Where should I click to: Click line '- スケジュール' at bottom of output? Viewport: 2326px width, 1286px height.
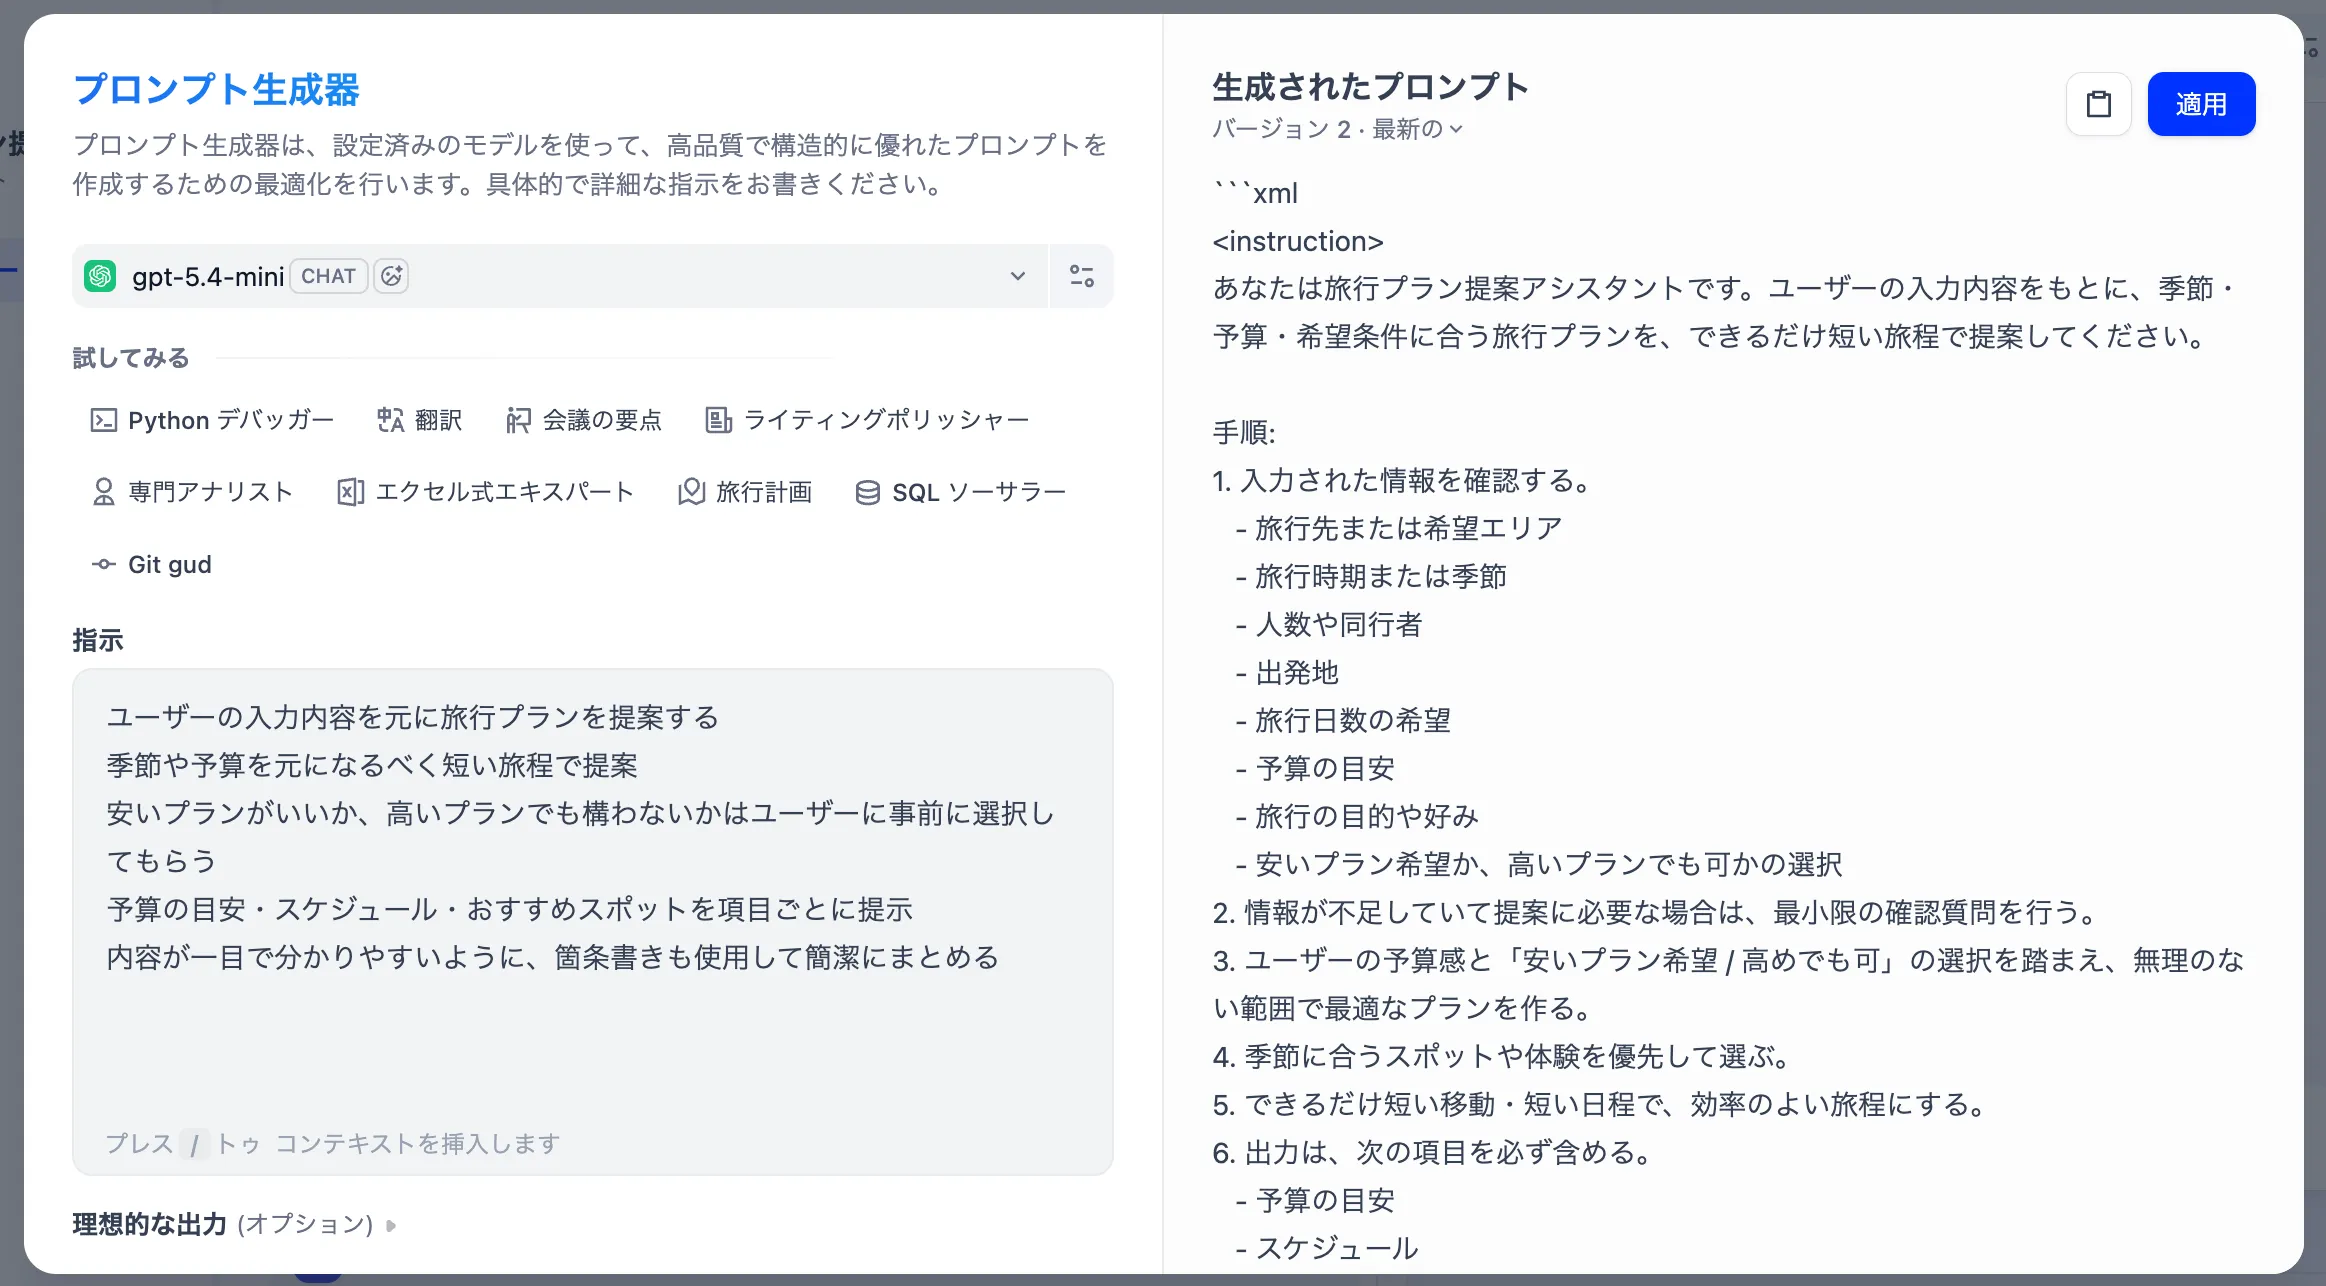coord(1327,1248)
